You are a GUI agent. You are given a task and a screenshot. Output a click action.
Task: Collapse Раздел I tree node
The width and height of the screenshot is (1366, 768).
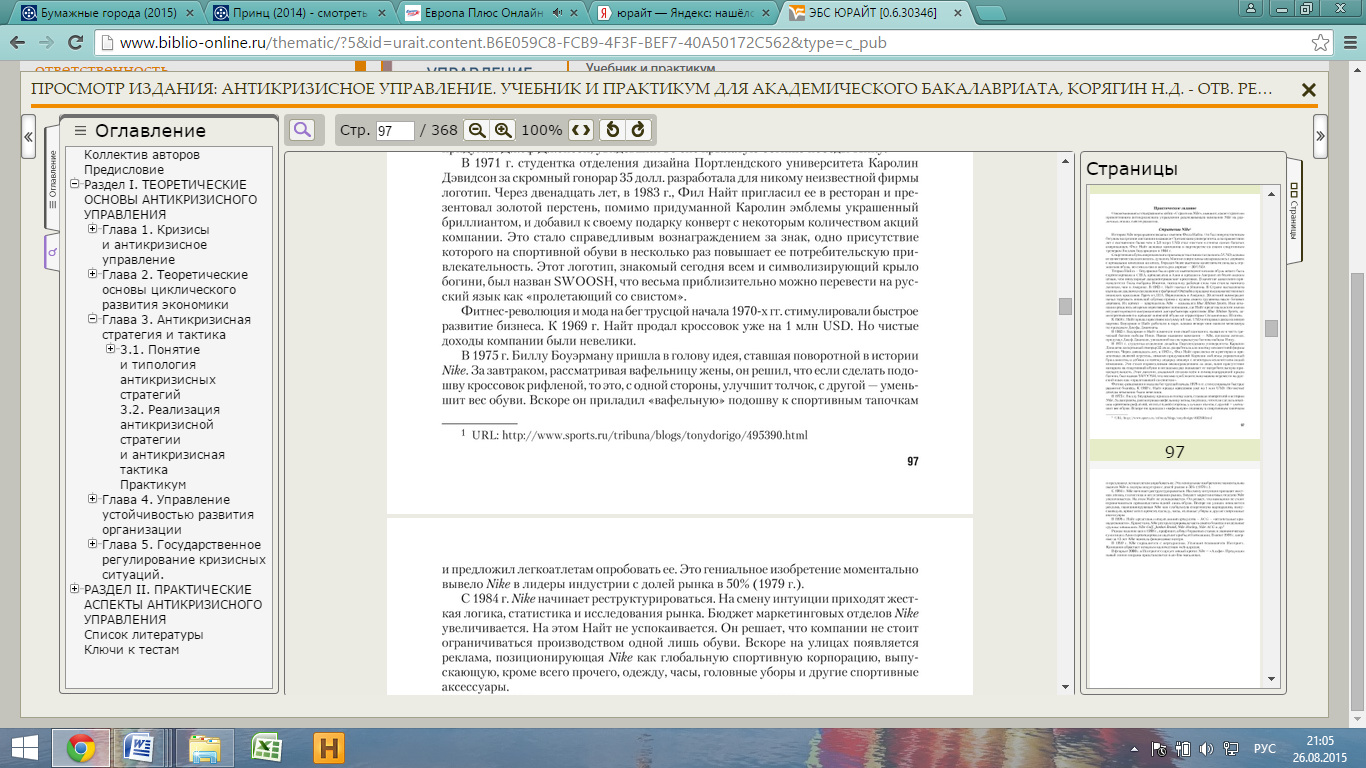tap(75, 185)
